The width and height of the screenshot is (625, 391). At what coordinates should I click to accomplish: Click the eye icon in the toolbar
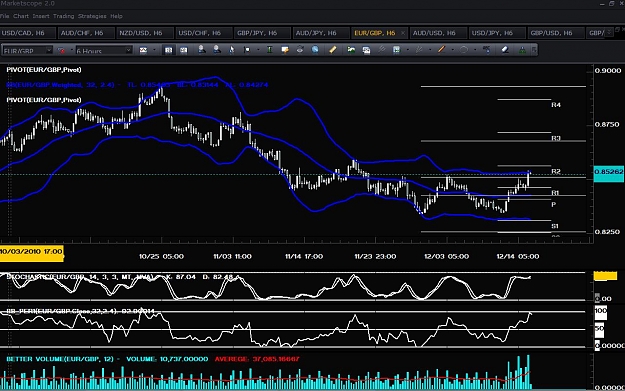coord(300,50)
